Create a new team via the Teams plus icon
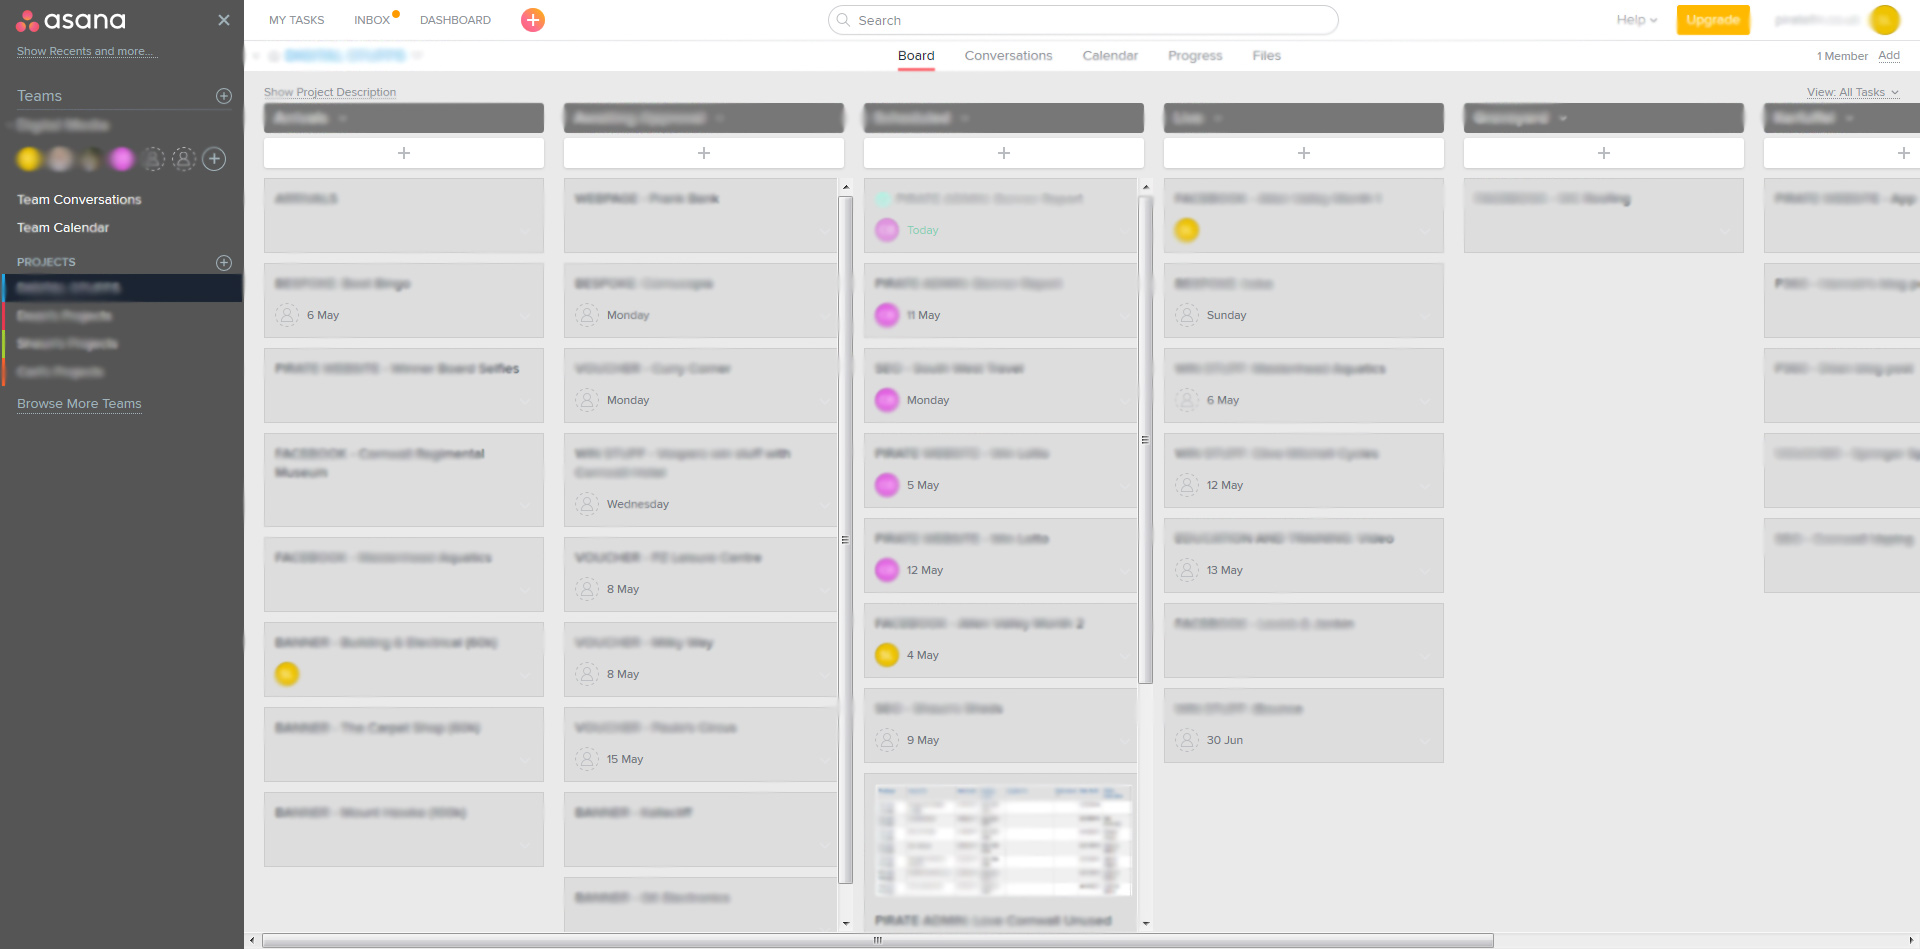This screenshot has height=949, width=1920. 222,95
